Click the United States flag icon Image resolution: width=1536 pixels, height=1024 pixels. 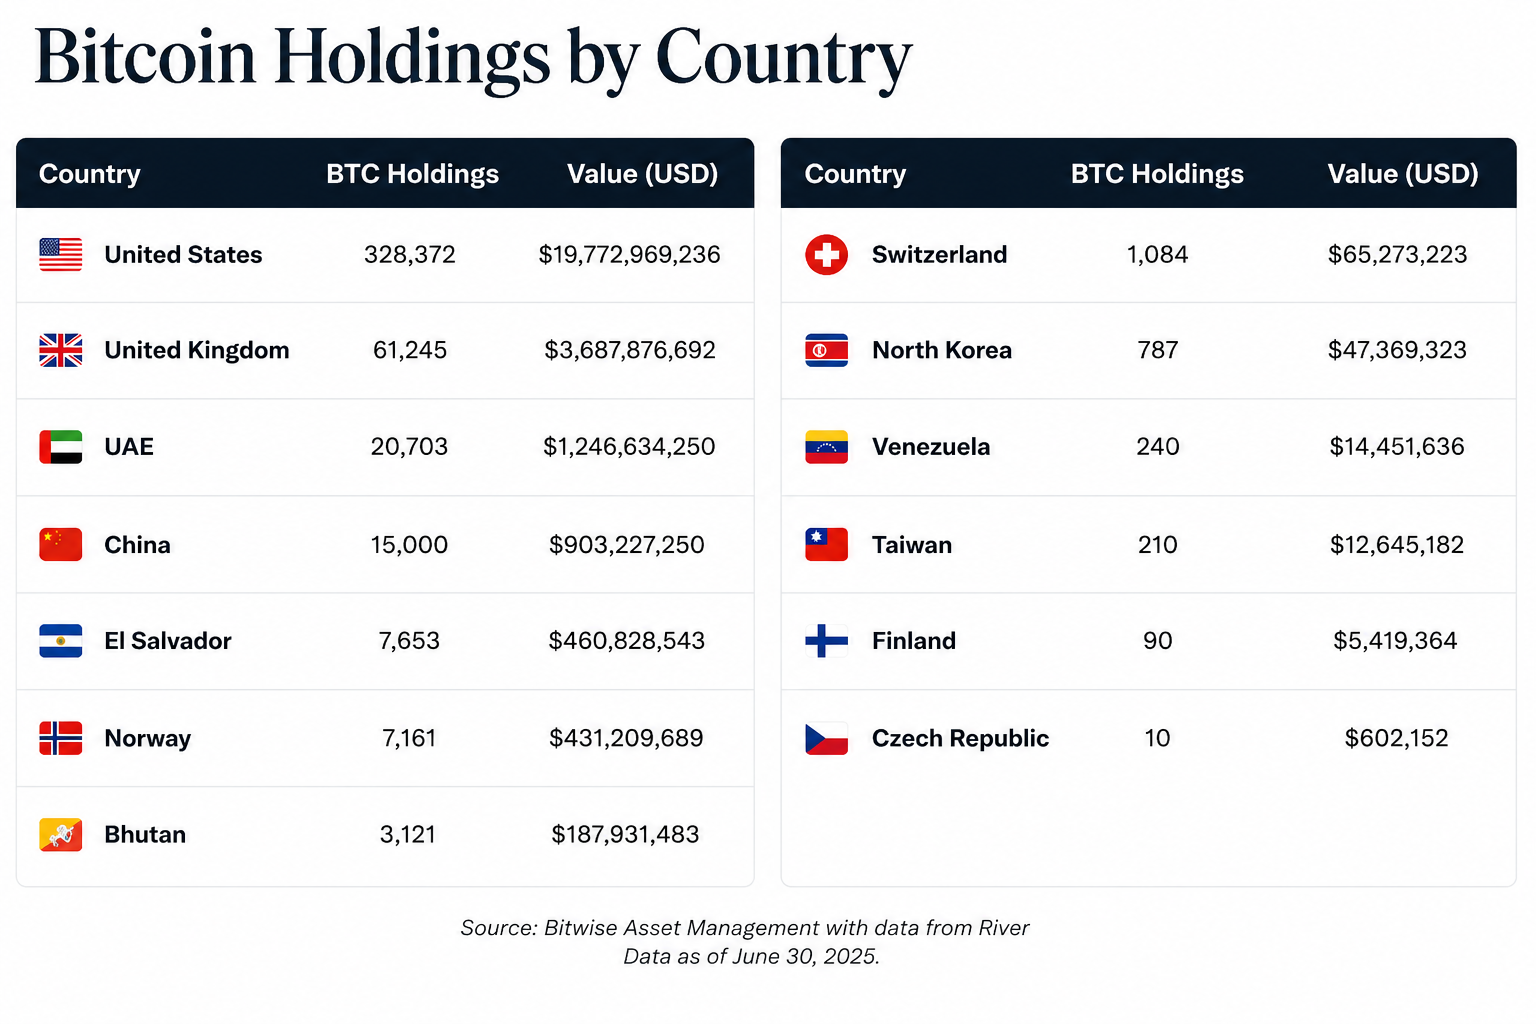(x=61, y=255)
